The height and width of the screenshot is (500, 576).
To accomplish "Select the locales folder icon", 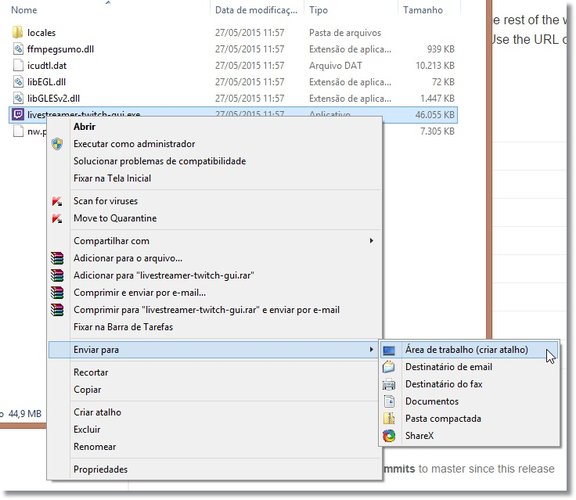I will coord(17,32).
